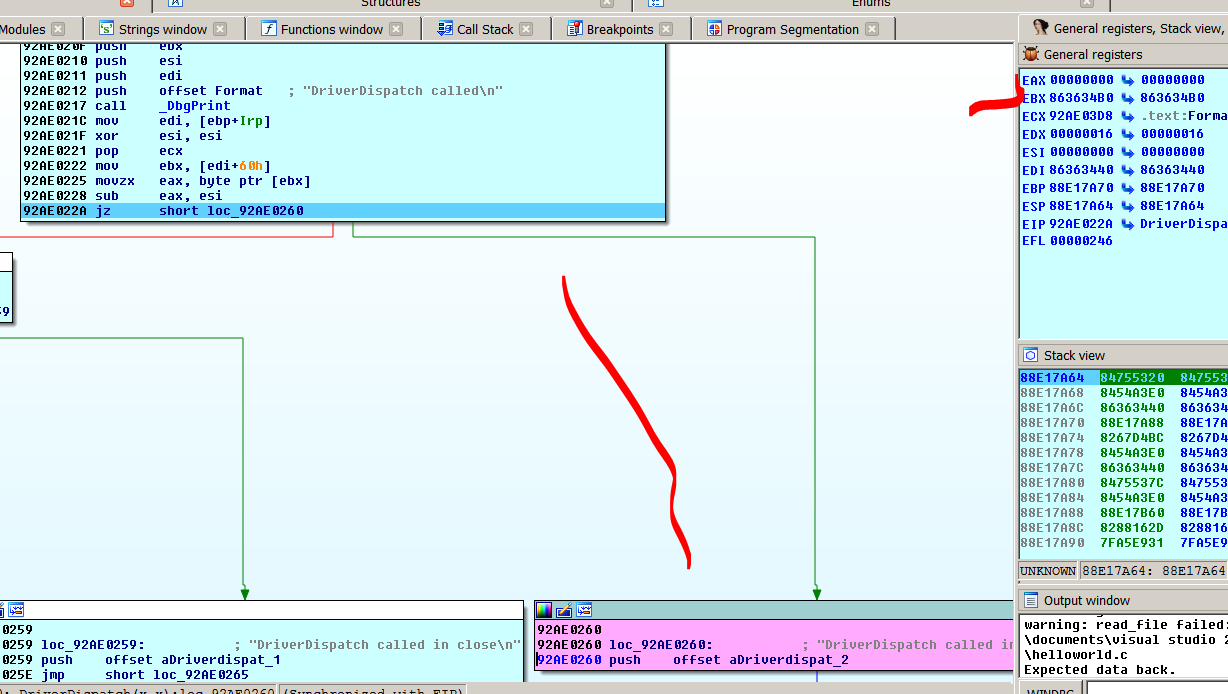Click the General registers bug icon
1228x694 pixels.
1029,55
